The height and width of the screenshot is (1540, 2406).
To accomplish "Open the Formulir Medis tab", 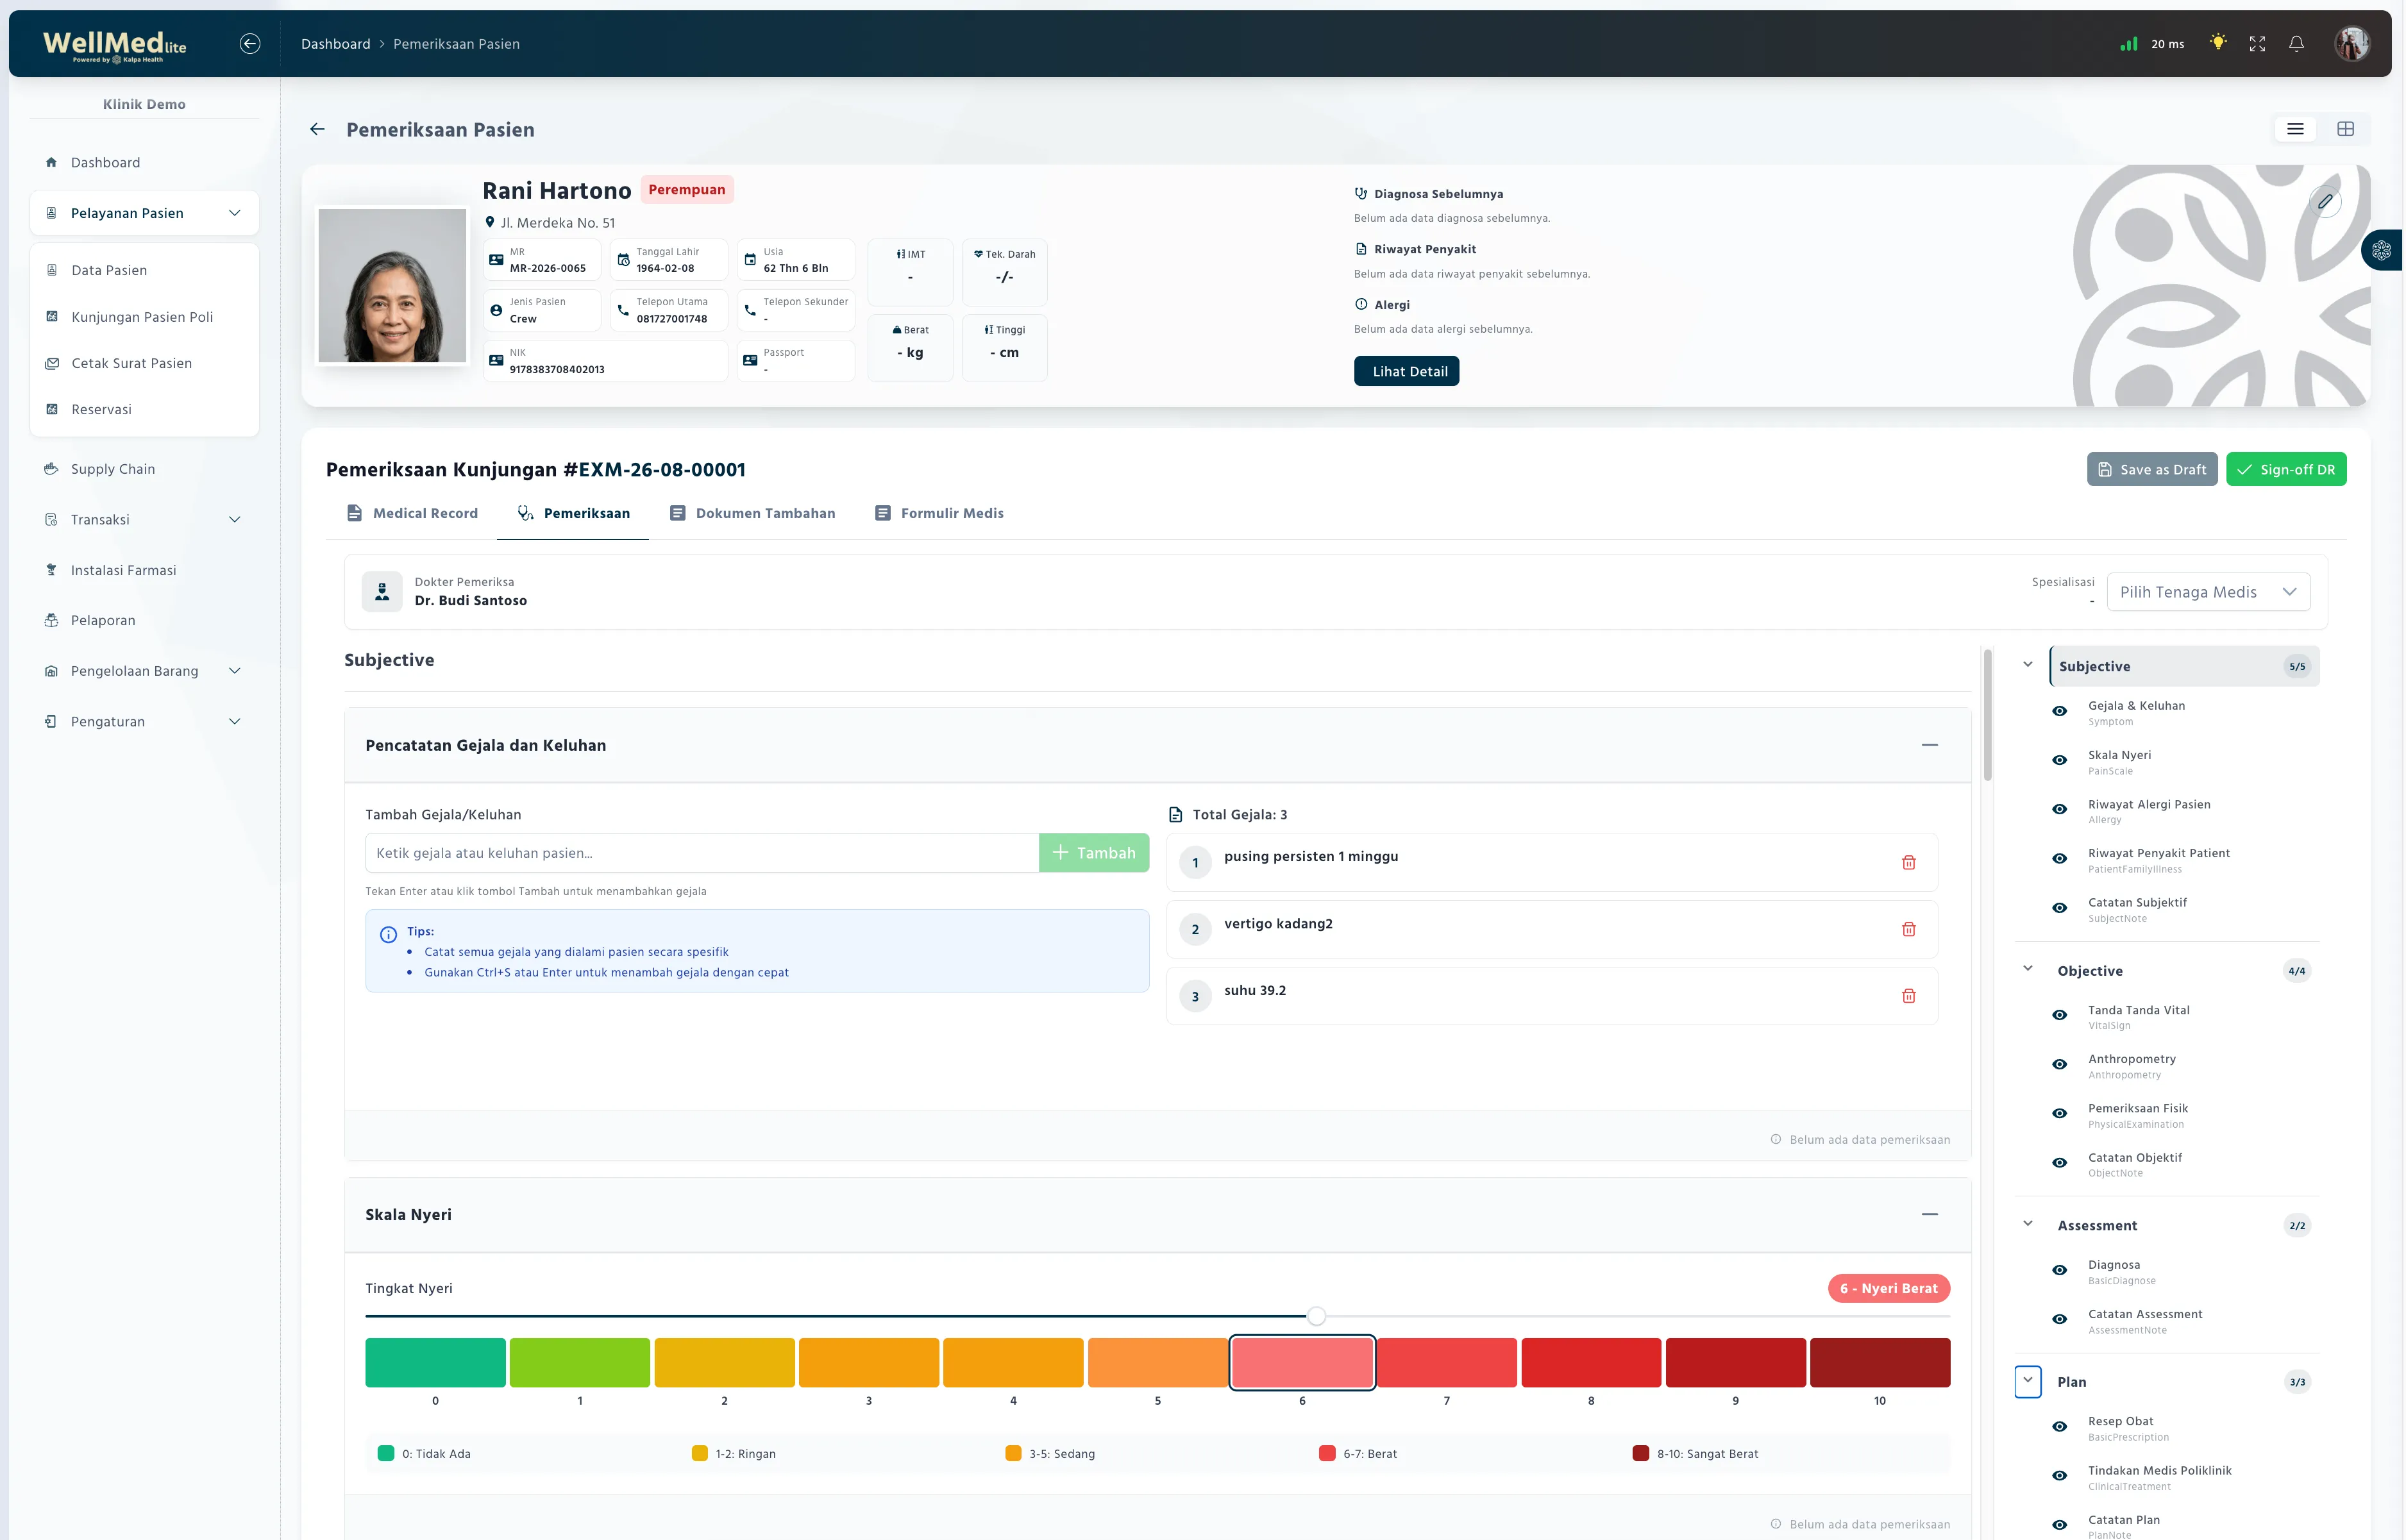I will point(939,513).
